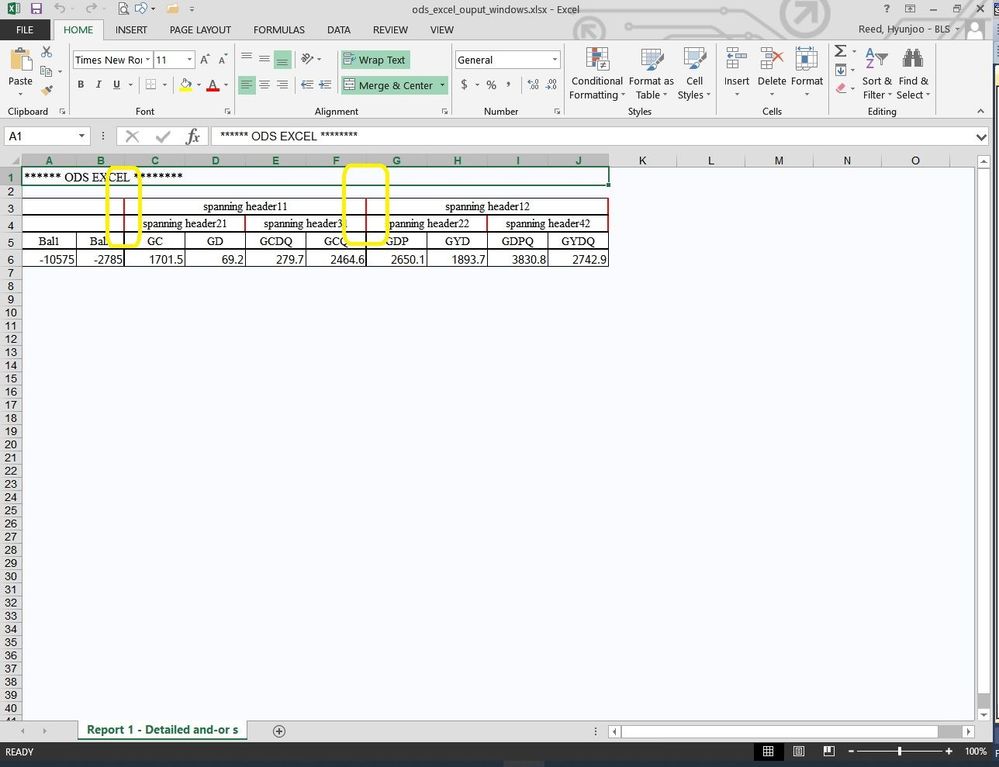
Task: Switch to Page Layout view icon
Action: pos(798,752)
